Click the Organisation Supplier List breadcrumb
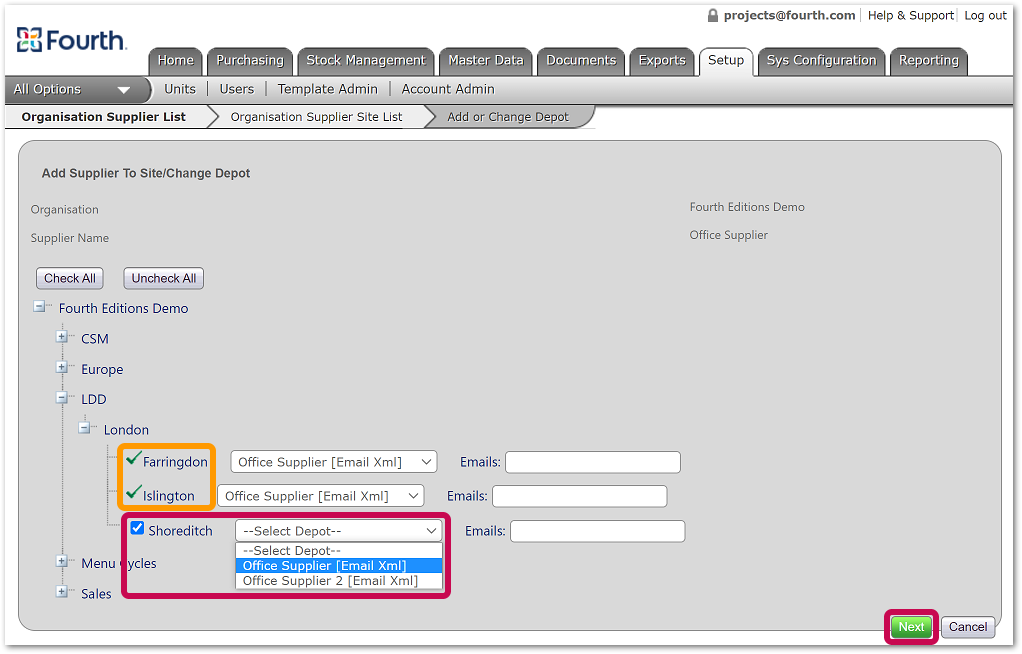The width and height of the screenshot is (1022, 654). [x=104, y=117]
